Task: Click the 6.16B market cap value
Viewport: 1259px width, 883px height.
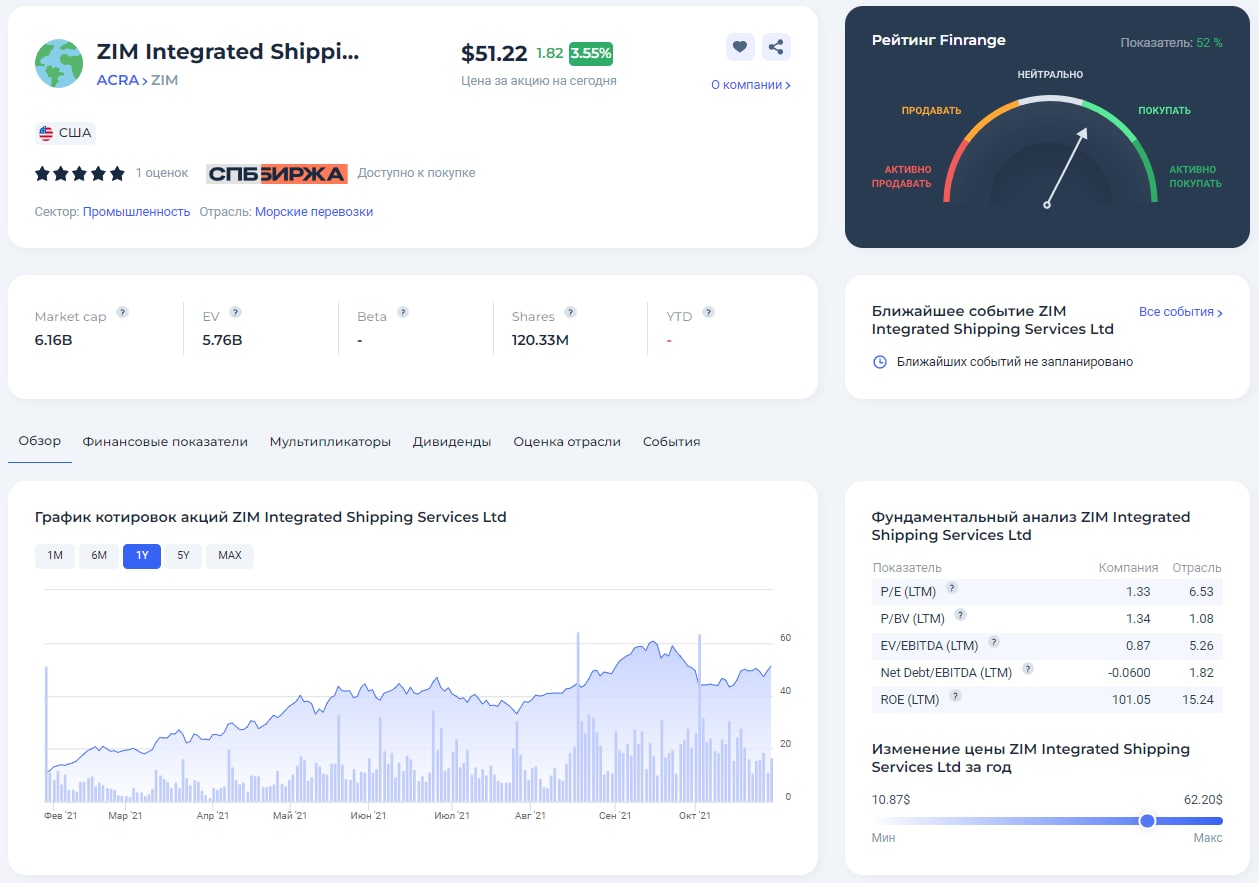Action: [53, 340]
